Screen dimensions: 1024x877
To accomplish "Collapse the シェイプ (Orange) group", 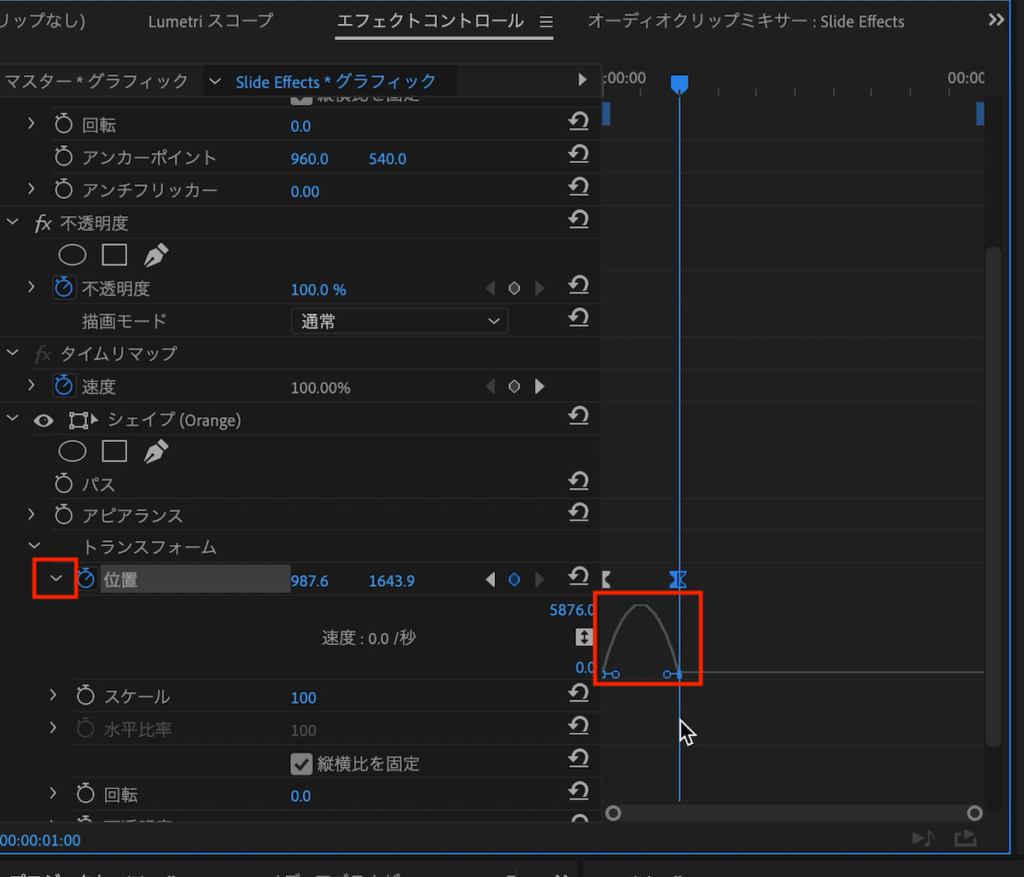I will [12, 418].
